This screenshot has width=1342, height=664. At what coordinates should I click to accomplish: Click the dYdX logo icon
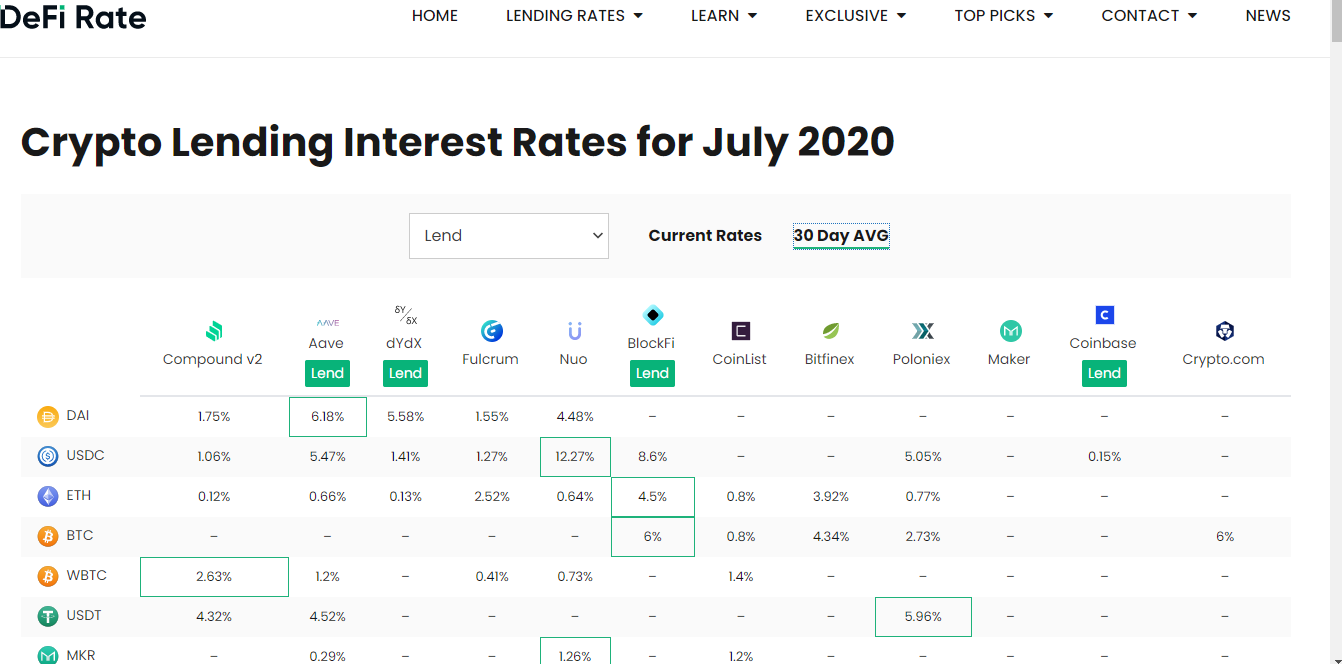point(405,315)
